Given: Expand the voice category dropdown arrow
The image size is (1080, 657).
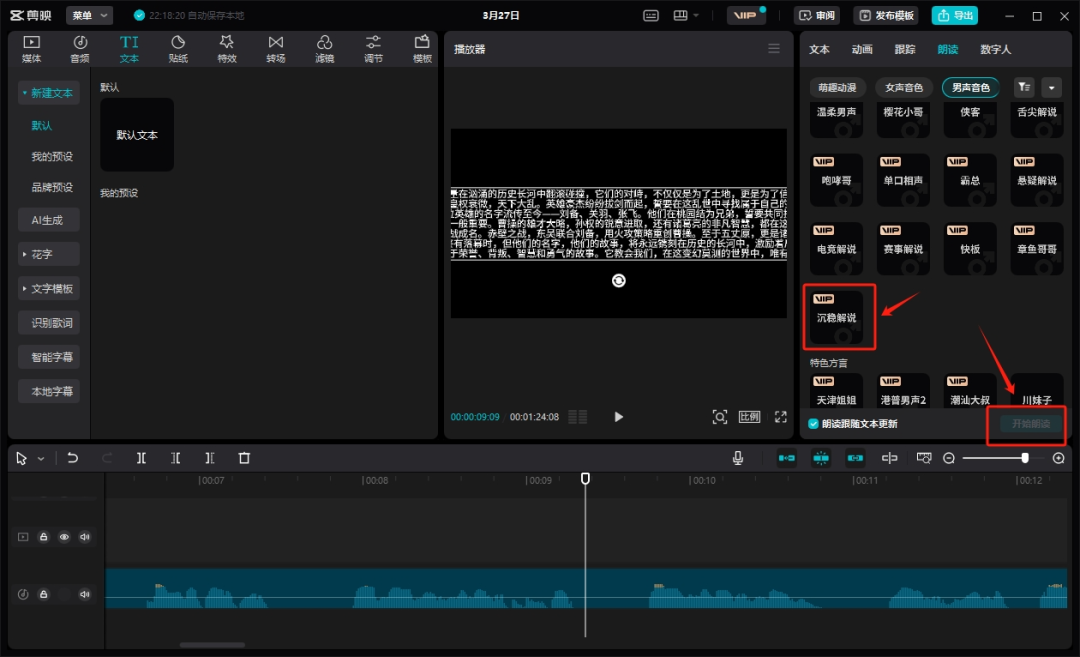Looking at the screenshot, I should click(1052, 87).
